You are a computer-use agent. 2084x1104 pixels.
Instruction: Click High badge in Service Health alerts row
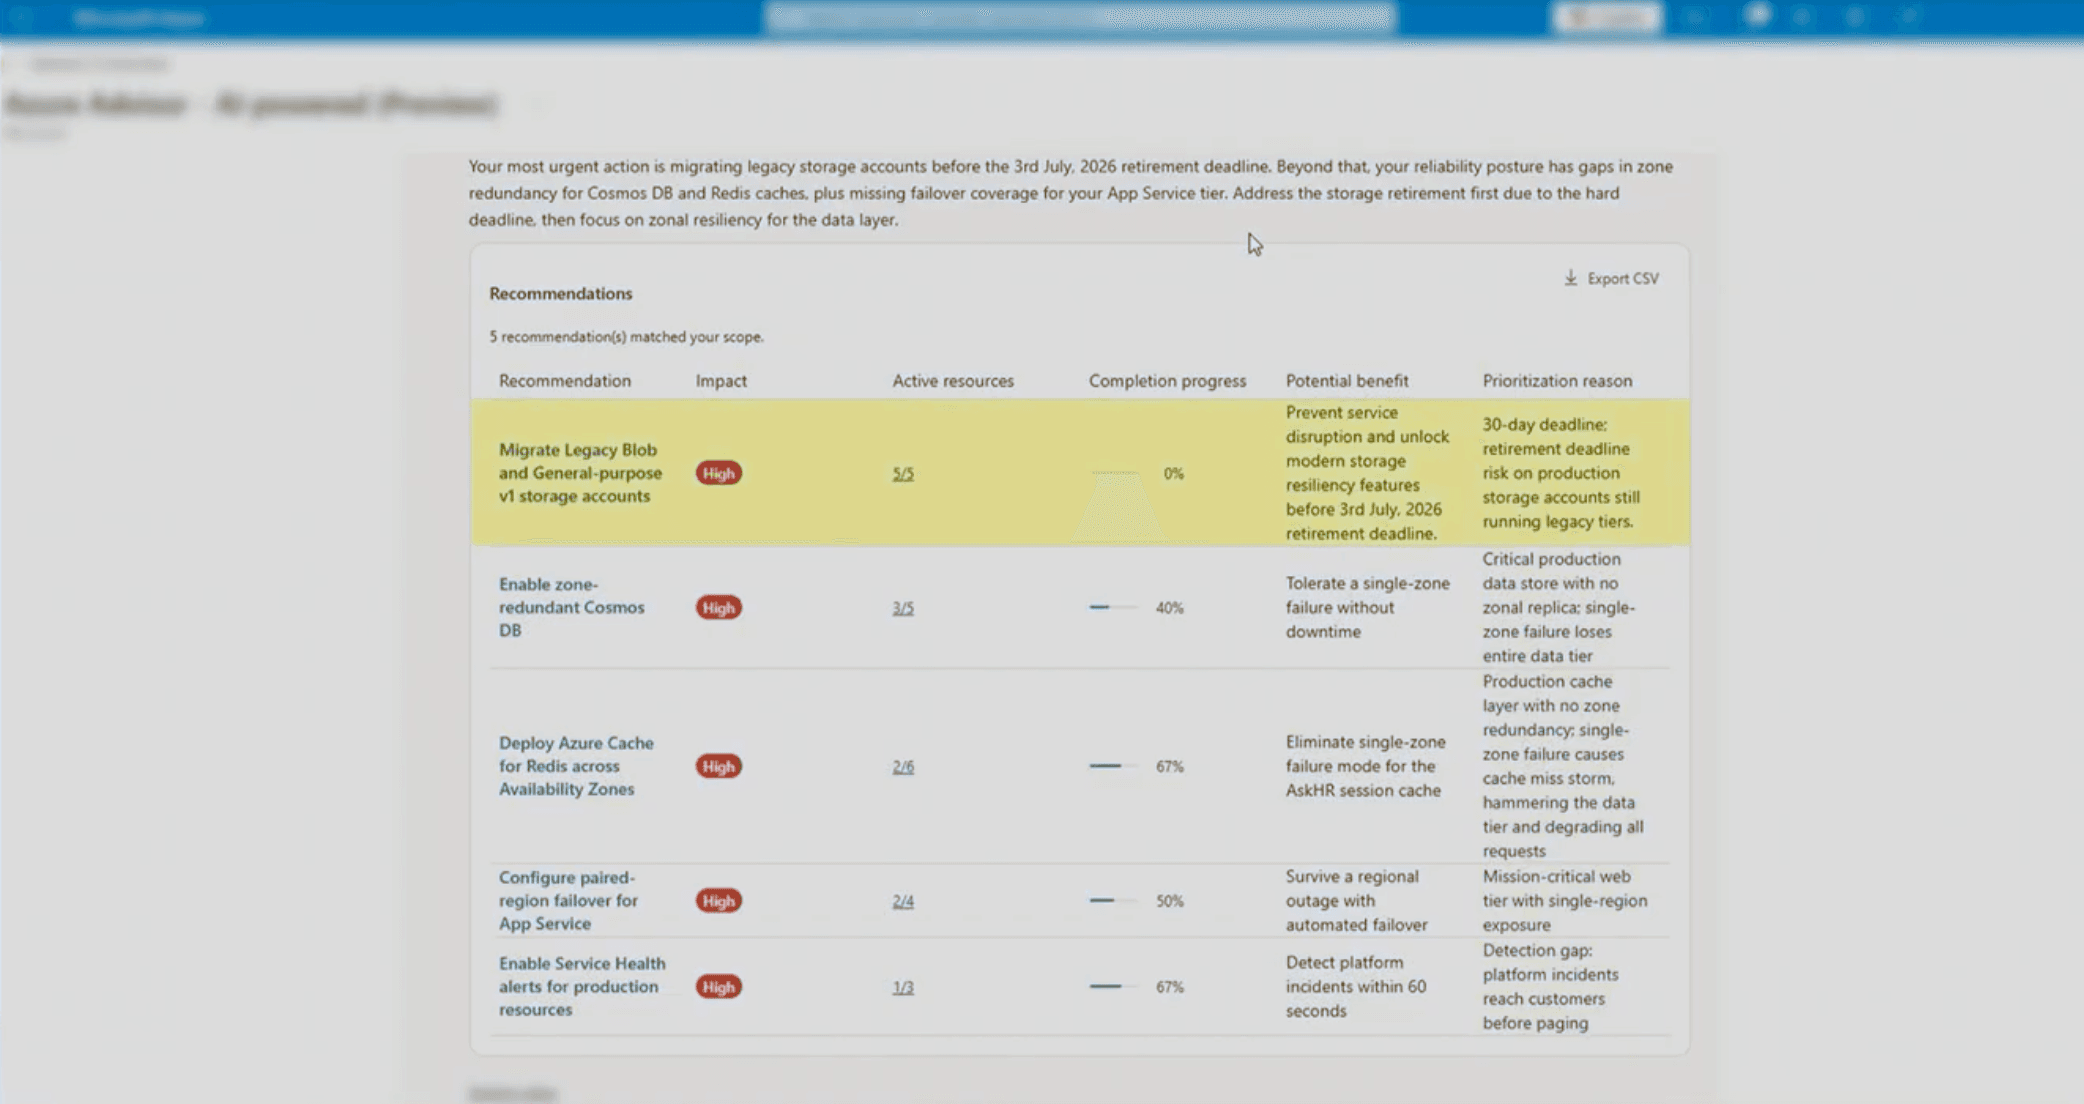(x=718, y=987)
